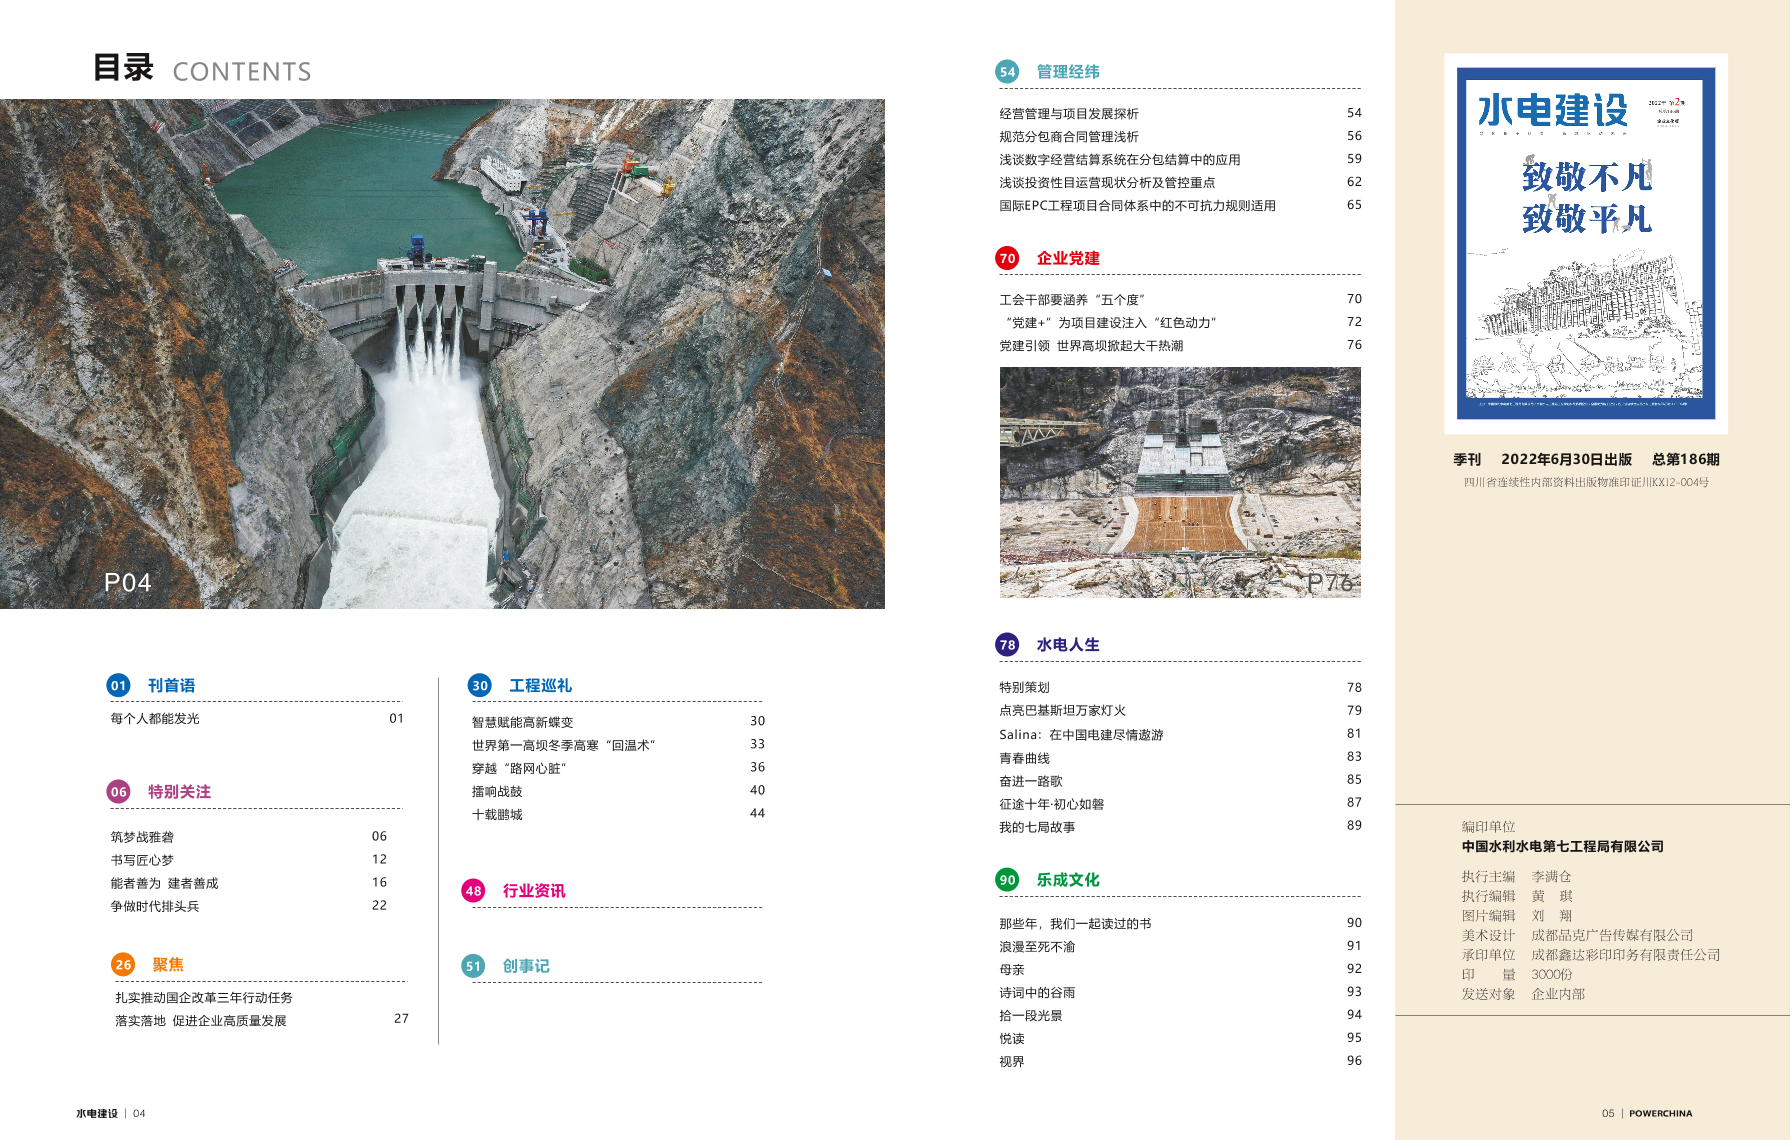Open the 水电人生 section heading
The width and height of the screenshot is (1792, 1140).
[1067, 645]
